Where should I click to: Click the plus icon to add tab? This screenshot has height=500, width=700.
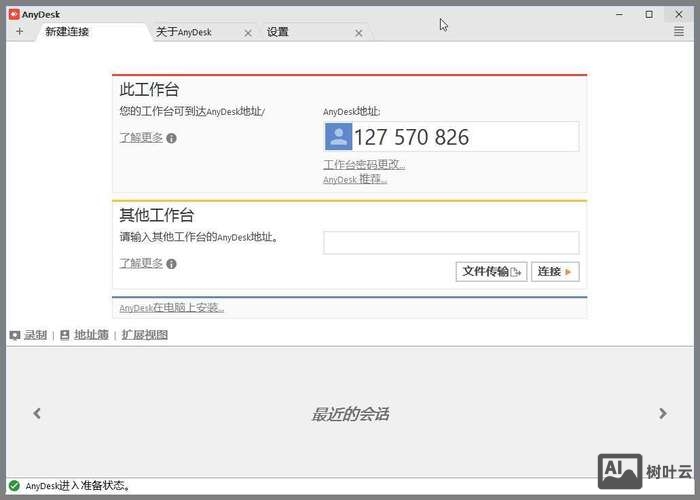coord(19,32)
